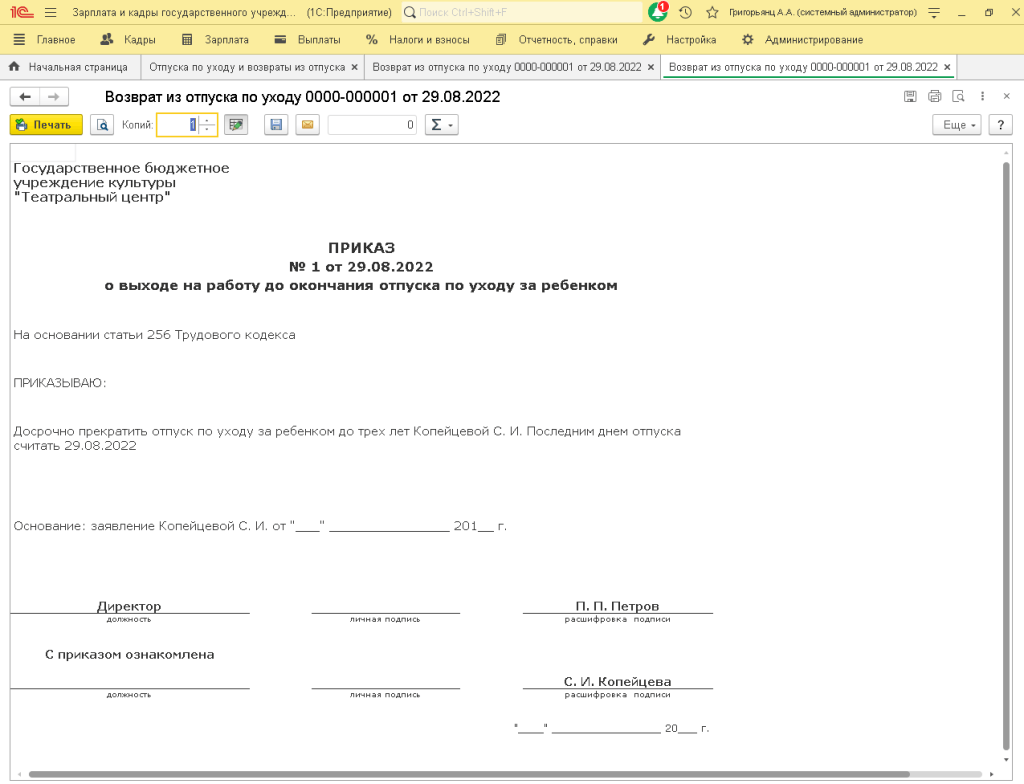Click the help question mark button

(x=1000, y=125)
